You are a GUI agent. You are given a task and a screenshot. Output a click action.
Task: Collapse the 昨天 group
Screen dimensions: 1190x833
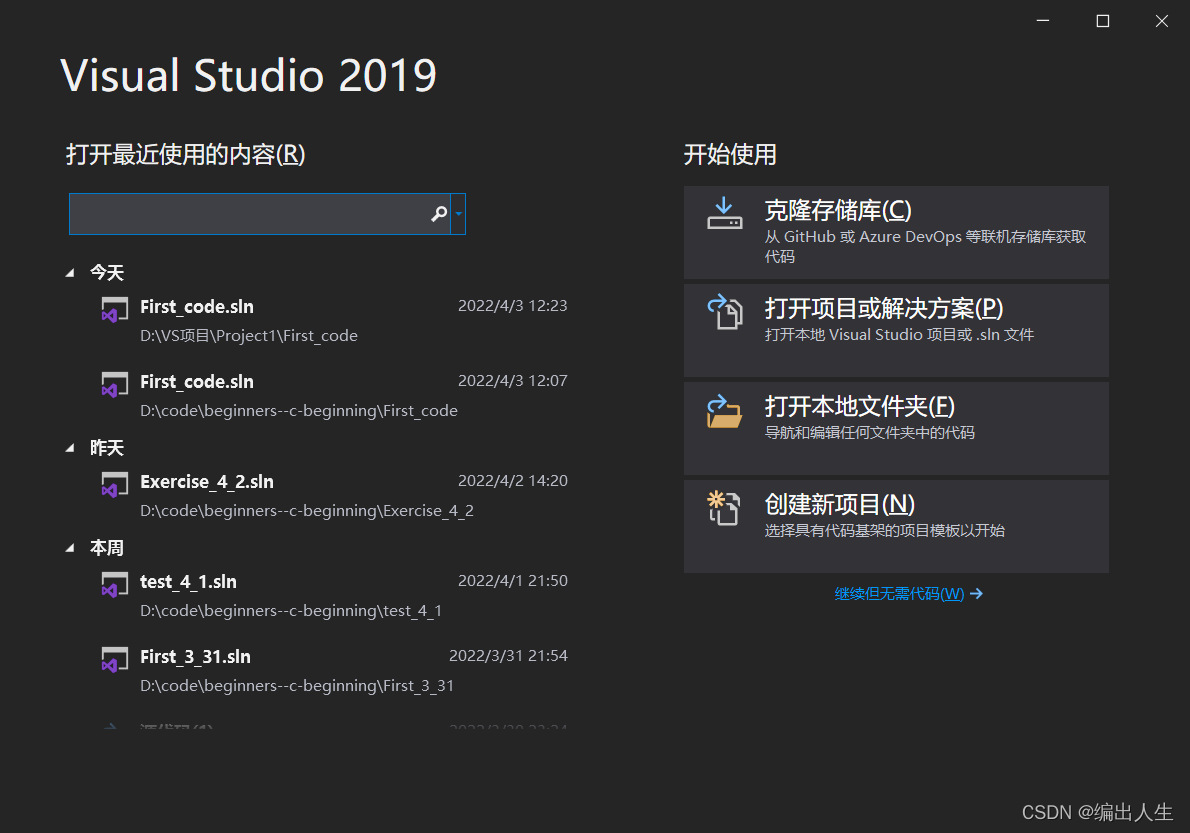click(x=70, y=448)
